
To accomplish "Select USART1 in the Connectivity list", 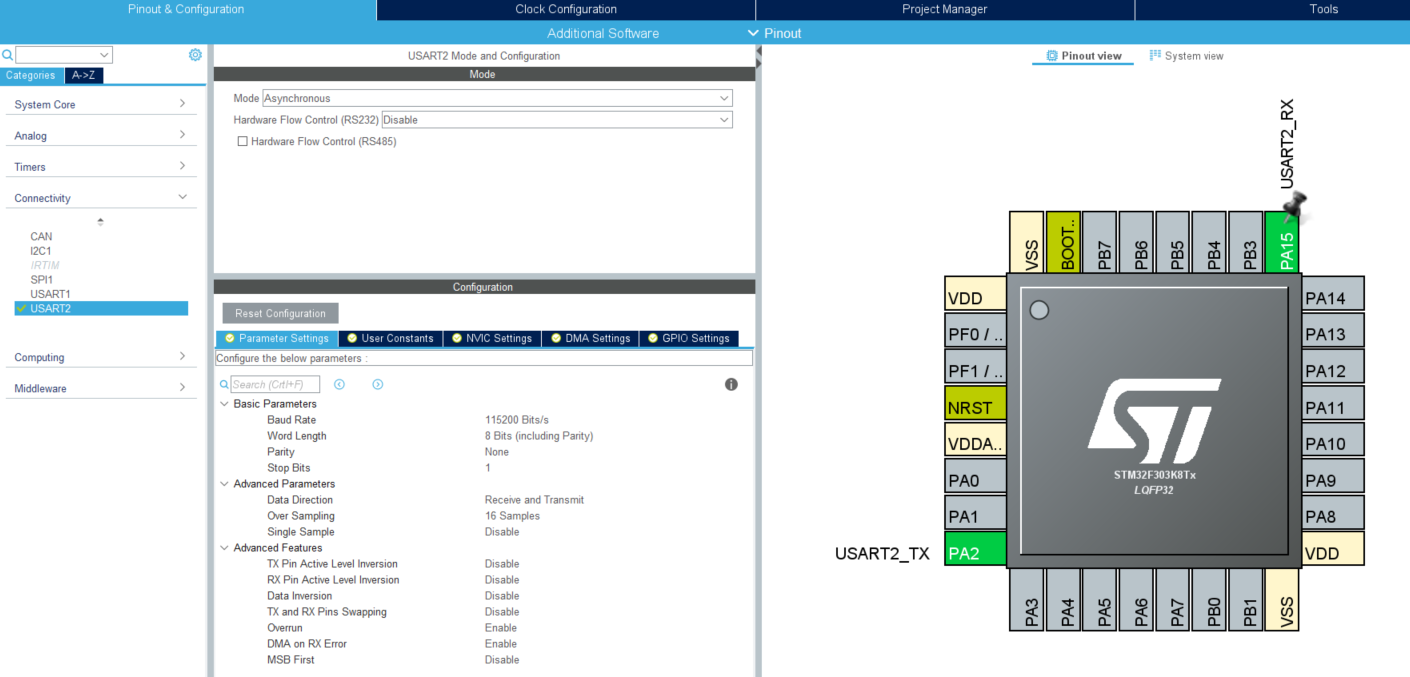I will pyautogui.click(x=50, y=294).
